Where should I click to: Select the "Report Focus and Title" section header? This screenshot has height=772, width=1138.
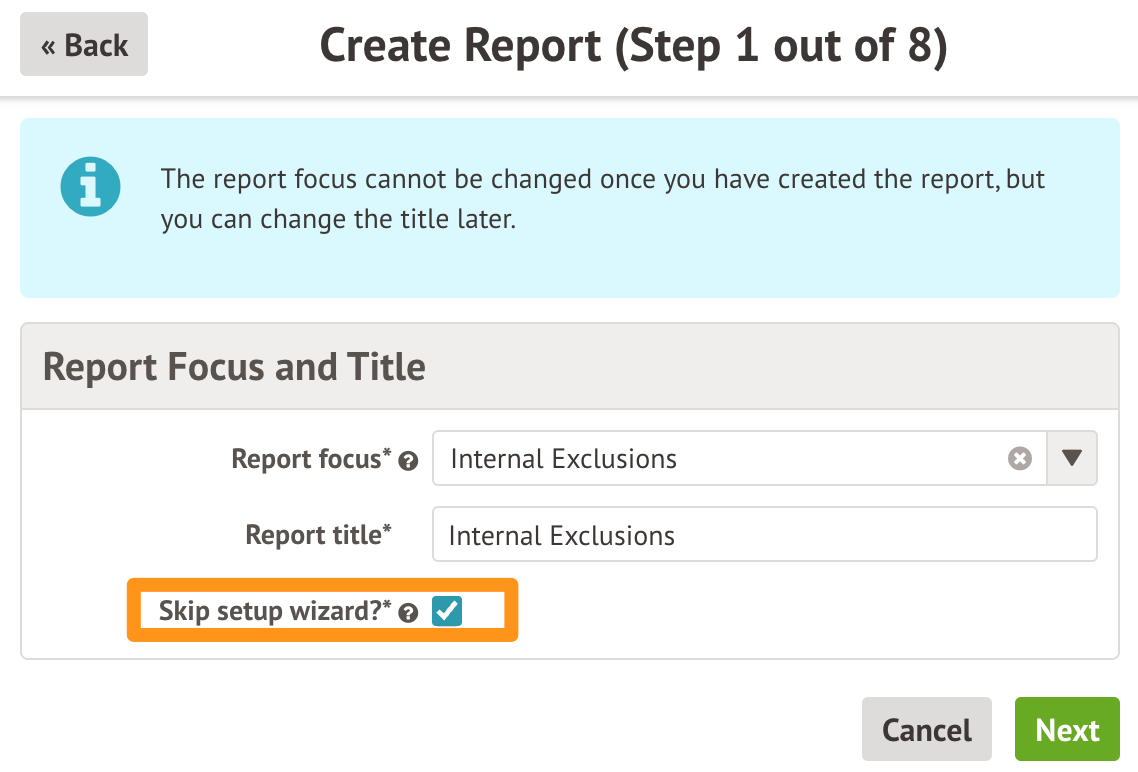click(235, 367)
